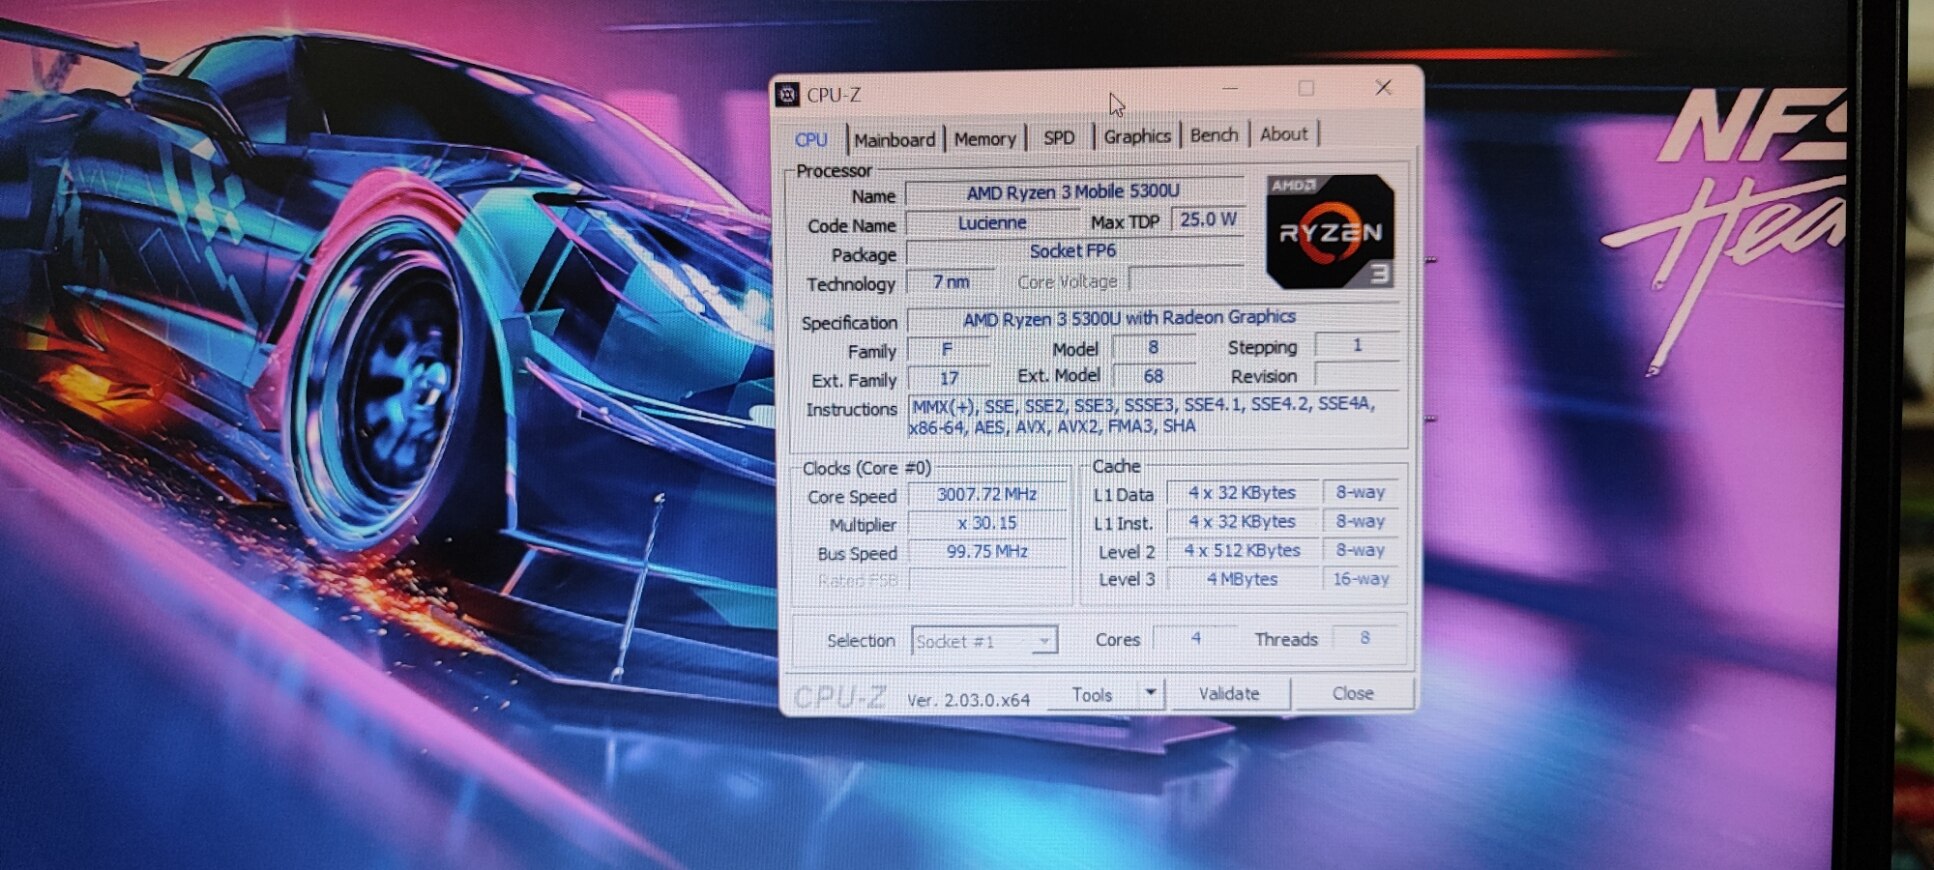Viewport: 1934px width, 870px height.
Task: Expand the Tools dropdown arrow
Action: coord(1151,693)
